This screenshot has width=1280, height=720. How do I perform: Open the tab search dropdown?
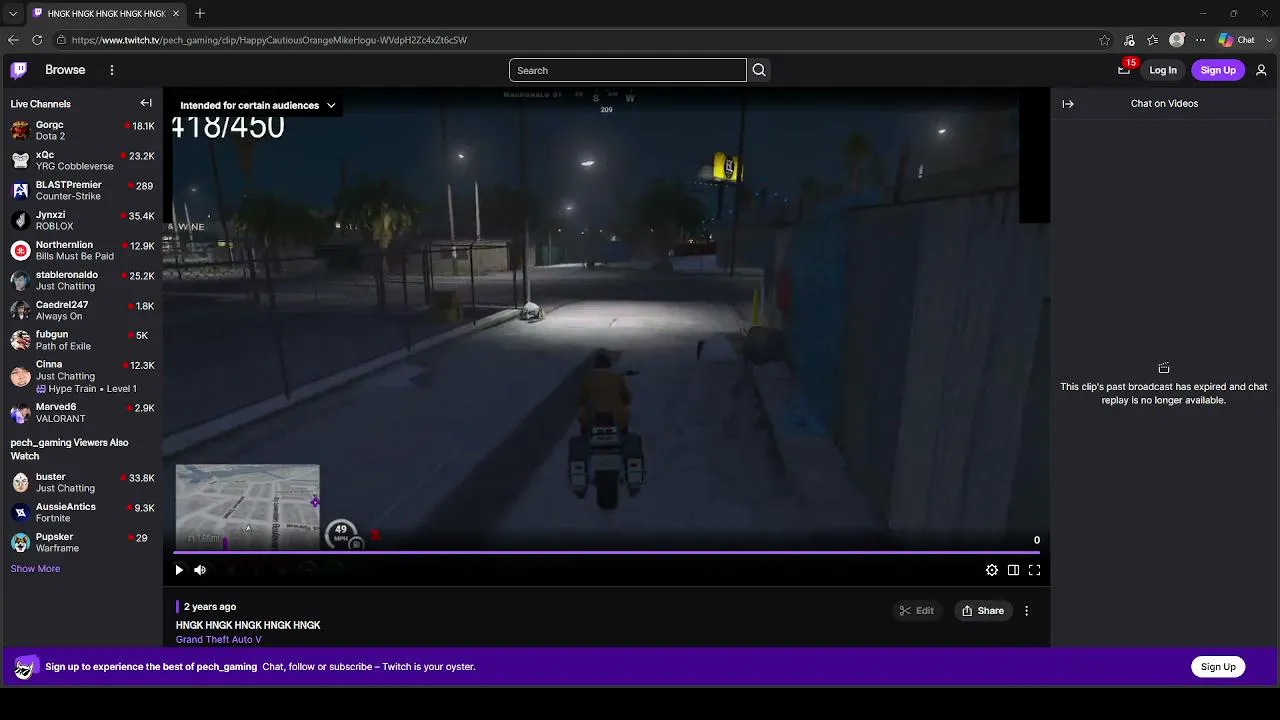pos(12,13)
